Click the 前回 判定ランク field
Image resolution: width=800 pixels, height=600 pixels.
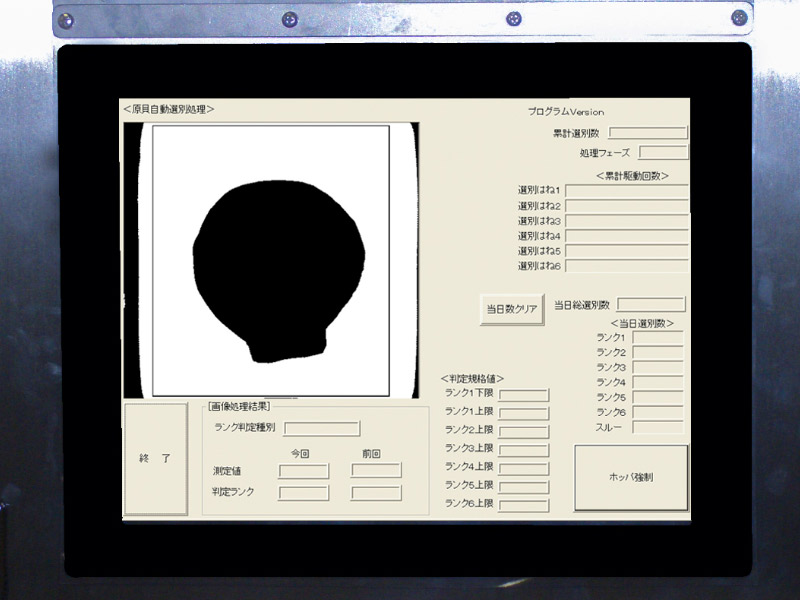coord(376,493)
